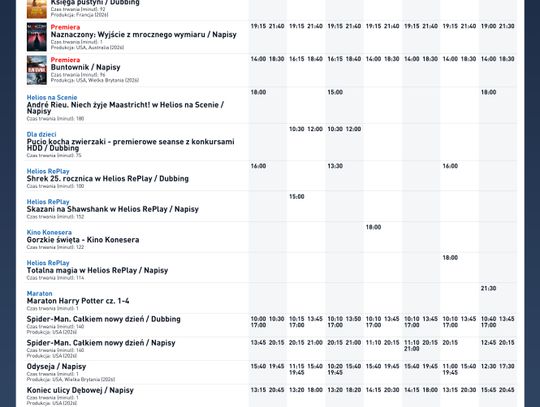Click 'Czas trwania (minut): 96' under Buntownik

coord(78,75)
